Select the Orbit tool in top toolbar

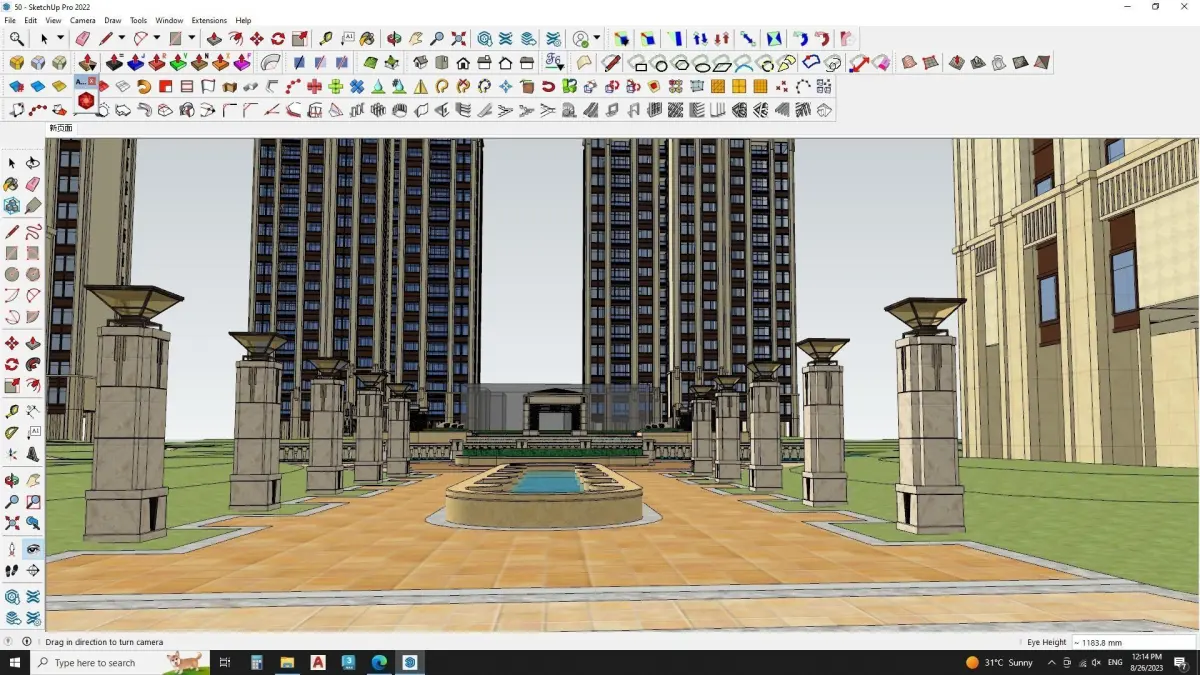pos(394,38)
